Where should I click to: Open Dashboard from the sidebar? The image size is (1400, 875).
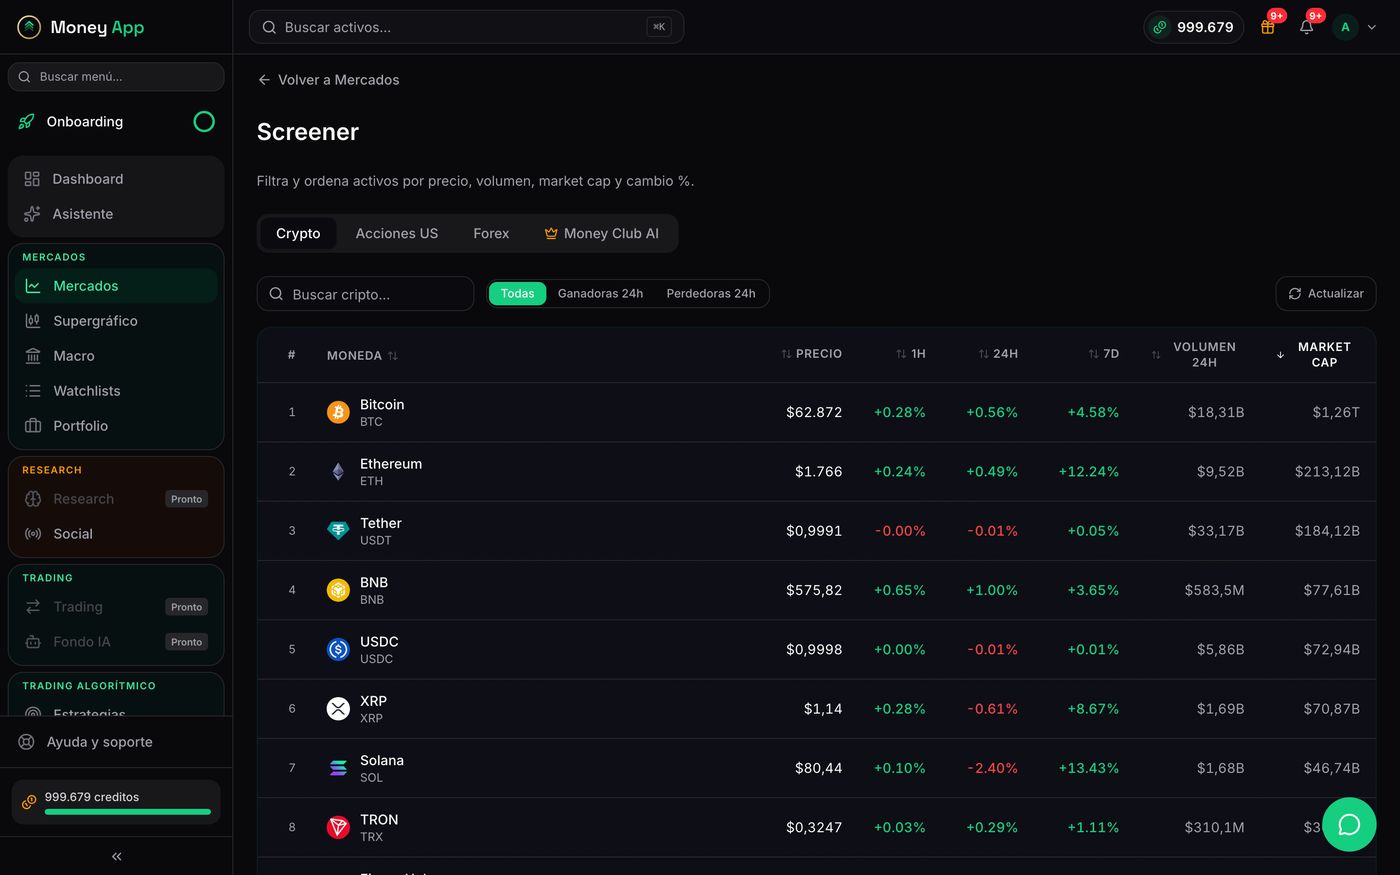pos(116,179)
